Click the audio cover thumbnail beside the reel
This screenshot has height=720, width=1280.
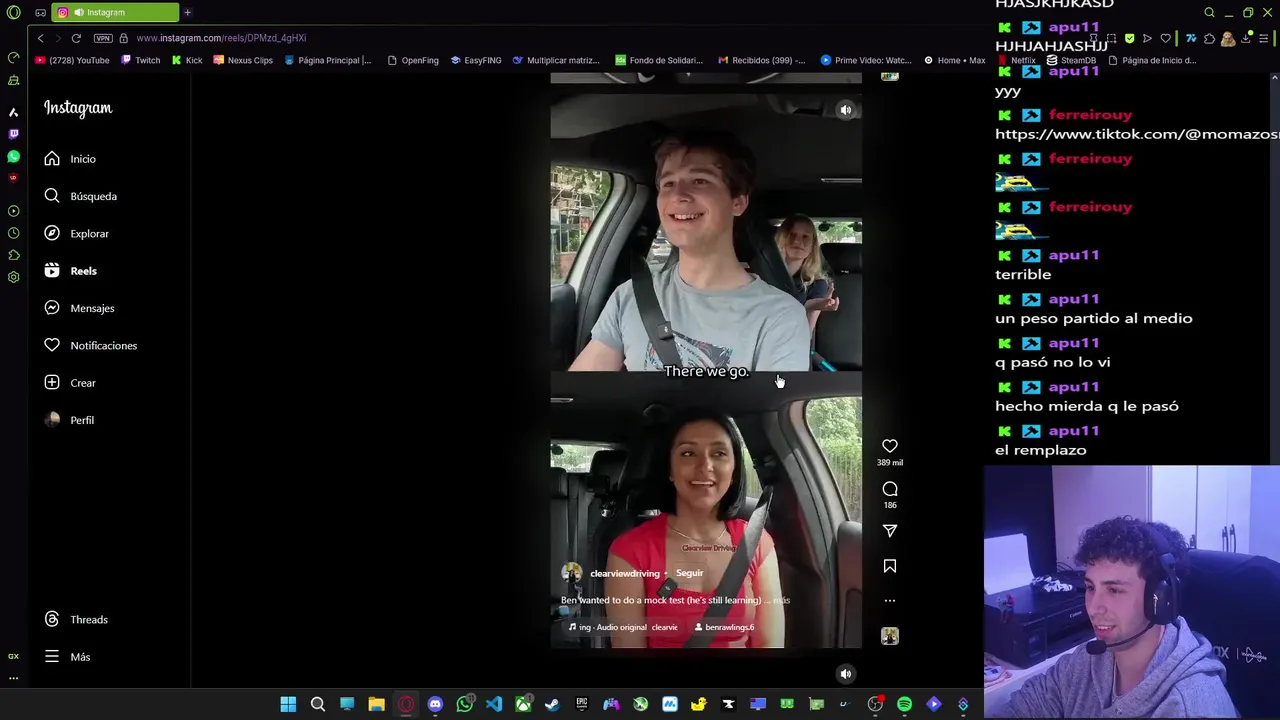coord(890,636)
